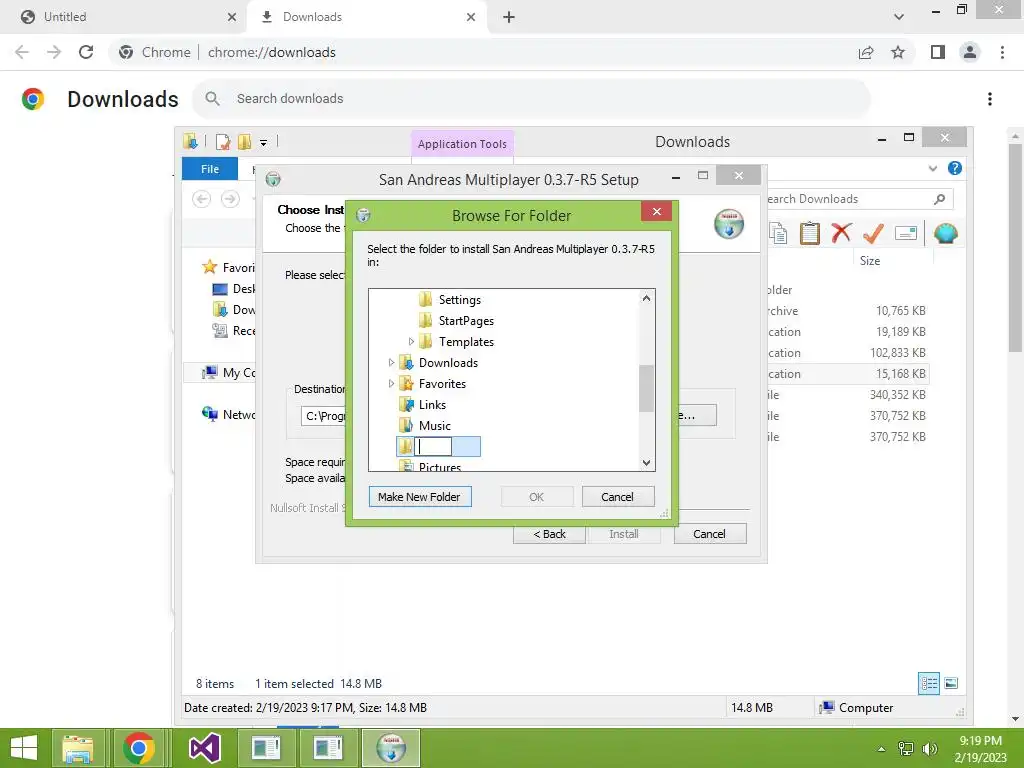Open Chrome three-dot menu
Image resolution: width=1024 pixels, height=768 pixels.
click(1002, 52)
